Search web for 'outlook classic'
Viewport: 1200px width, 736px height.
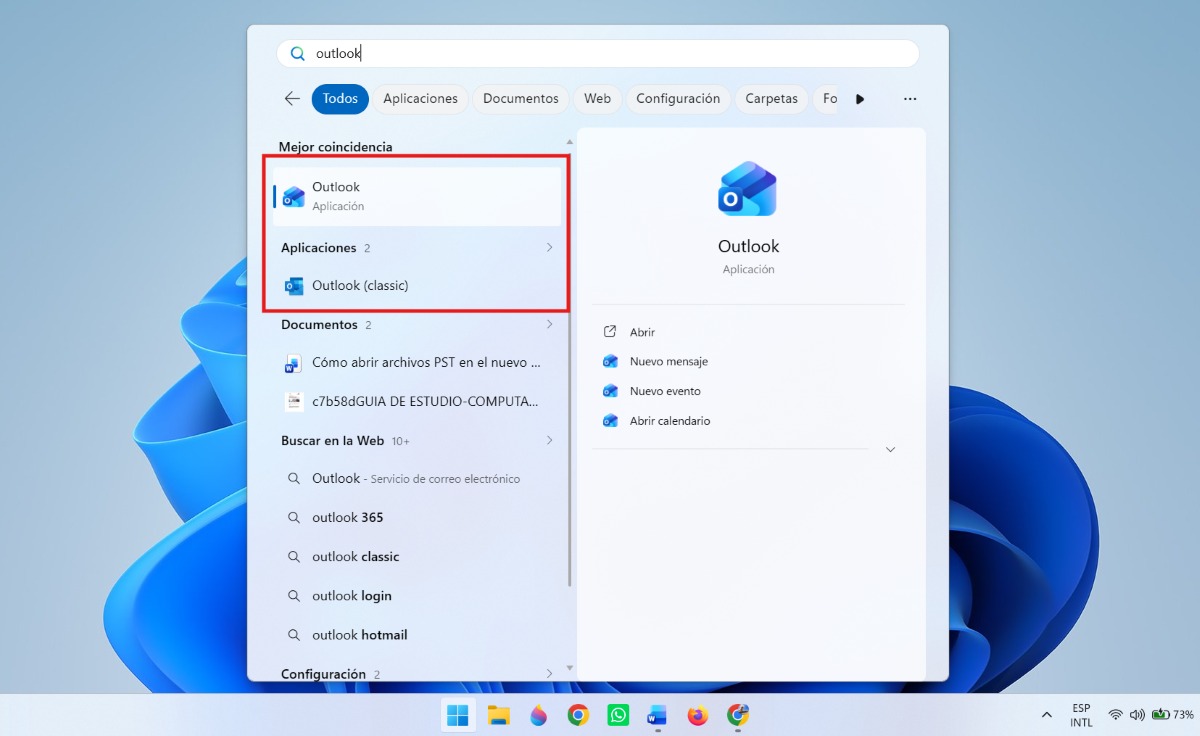[418, 557]
